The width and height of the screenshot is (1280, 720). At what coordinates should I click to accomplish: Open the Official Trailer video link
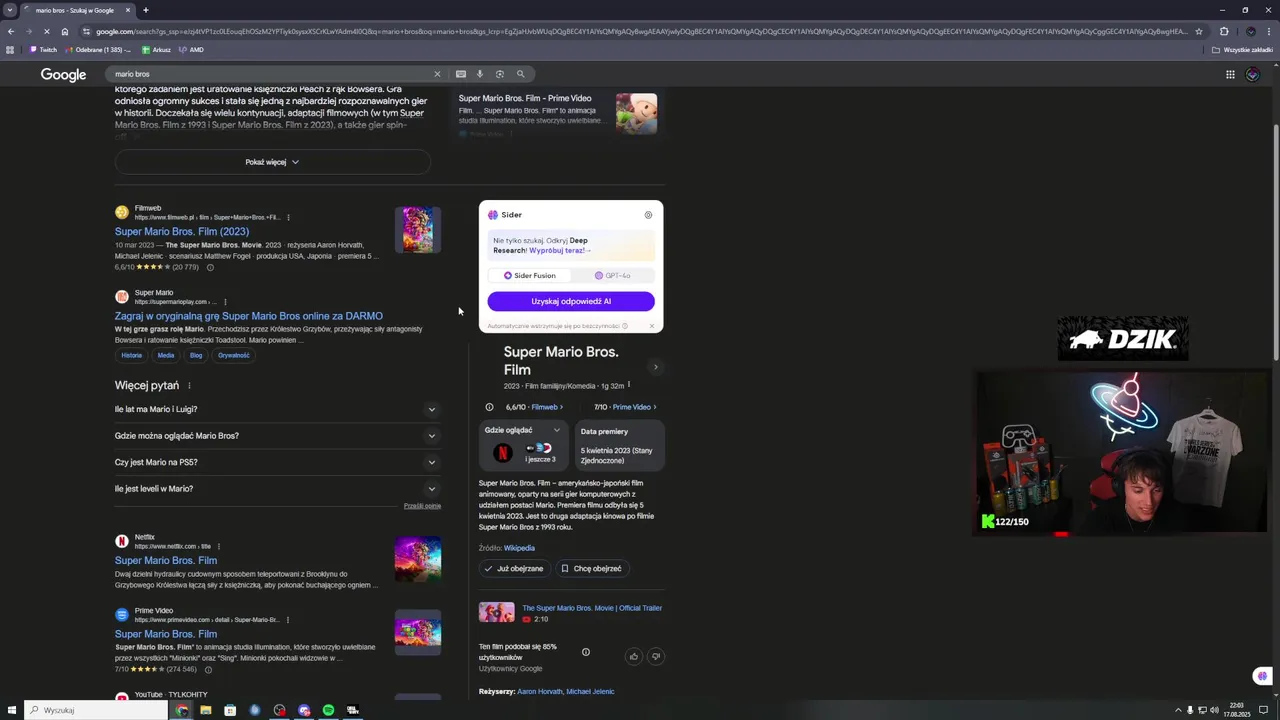coord(592,608)
